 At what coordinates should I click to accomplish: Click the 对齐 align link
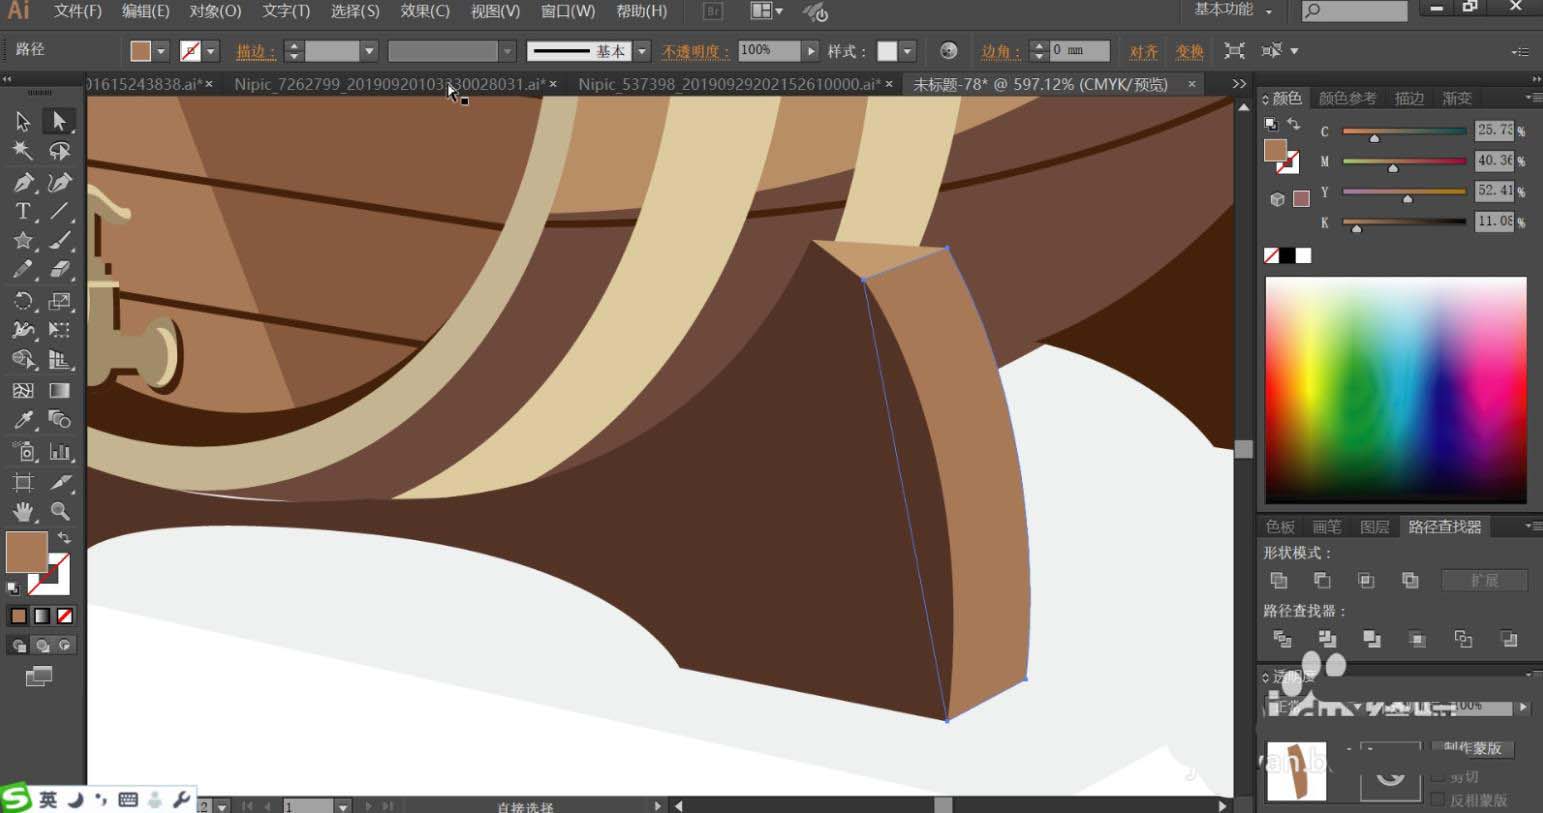coord(1143,52)
